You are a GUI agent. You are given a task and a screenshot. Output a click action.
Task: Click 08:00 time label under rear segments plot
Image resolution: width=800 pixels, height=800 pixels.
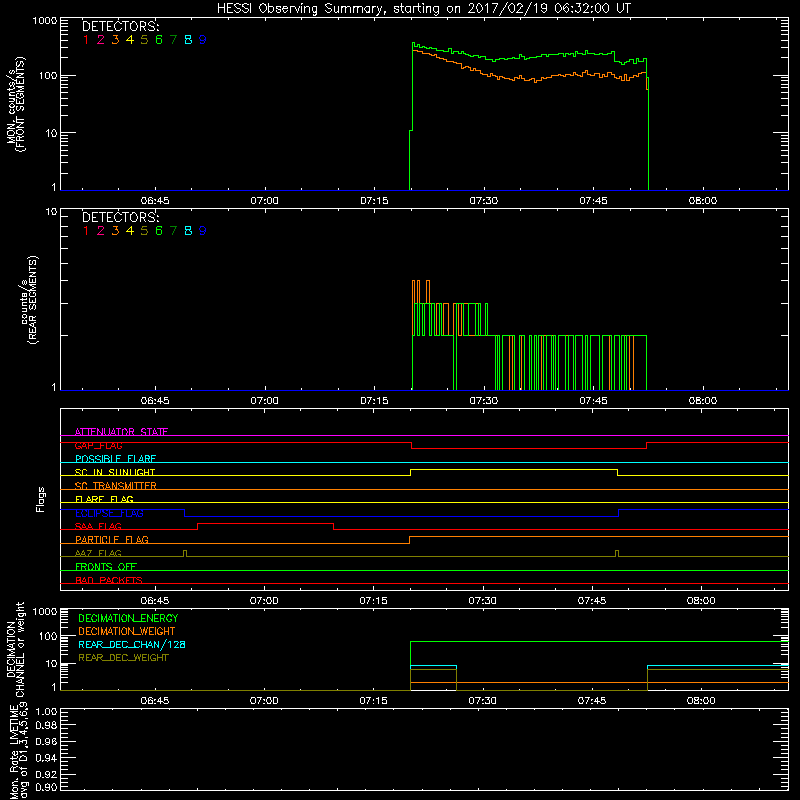pyautogui.click(x=703, y=401)
